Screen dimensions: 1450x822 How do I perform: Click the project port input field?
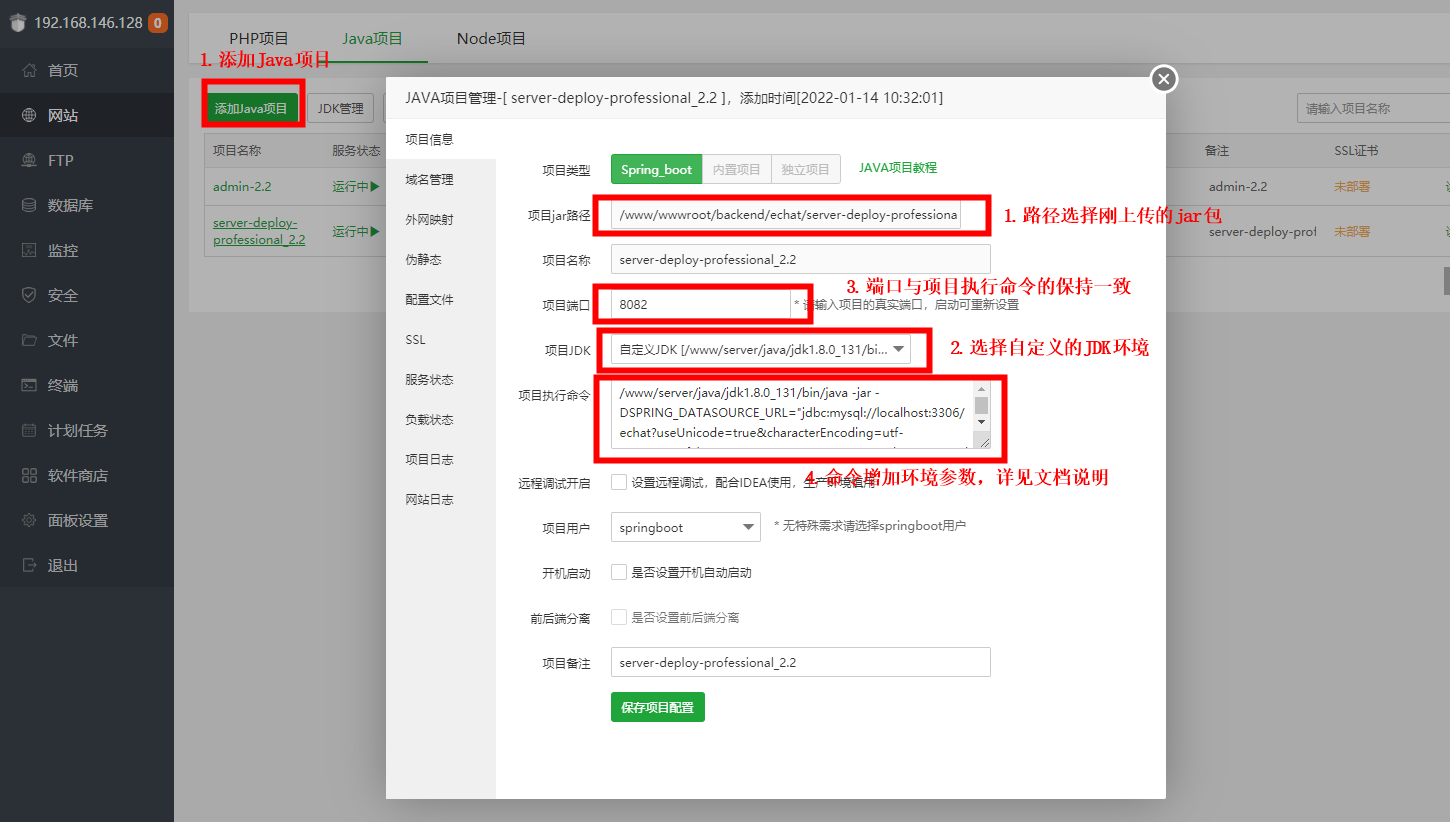700,304
